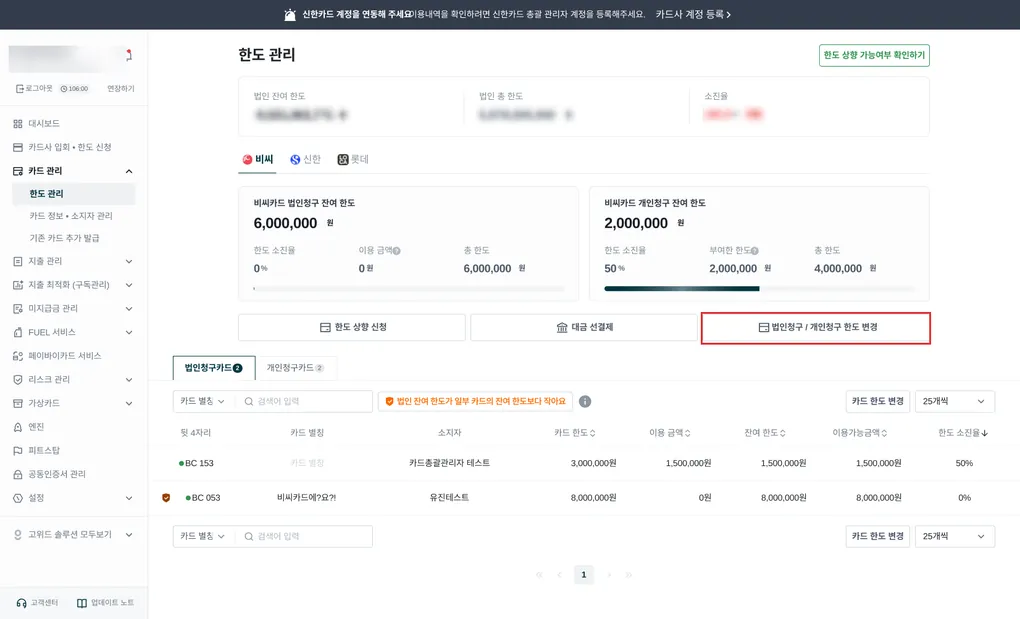Open the upper 25개씩 page size dropdown

pos(954,402)
